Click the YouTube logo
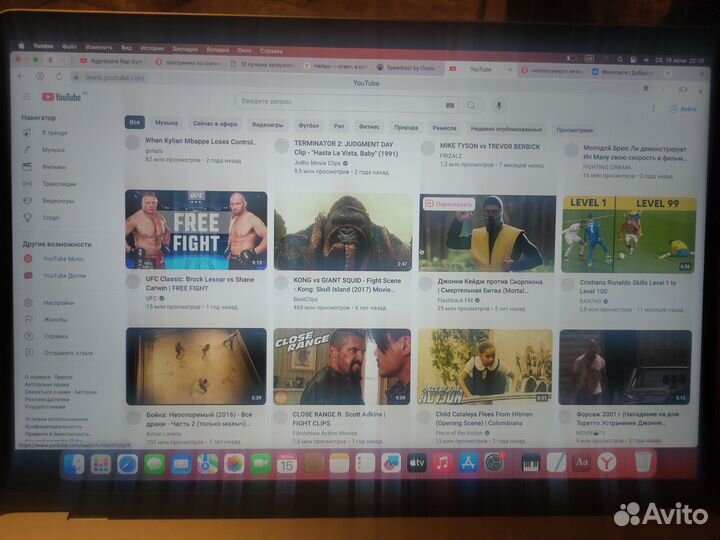The image size is (720, 540). pos(62,97)
